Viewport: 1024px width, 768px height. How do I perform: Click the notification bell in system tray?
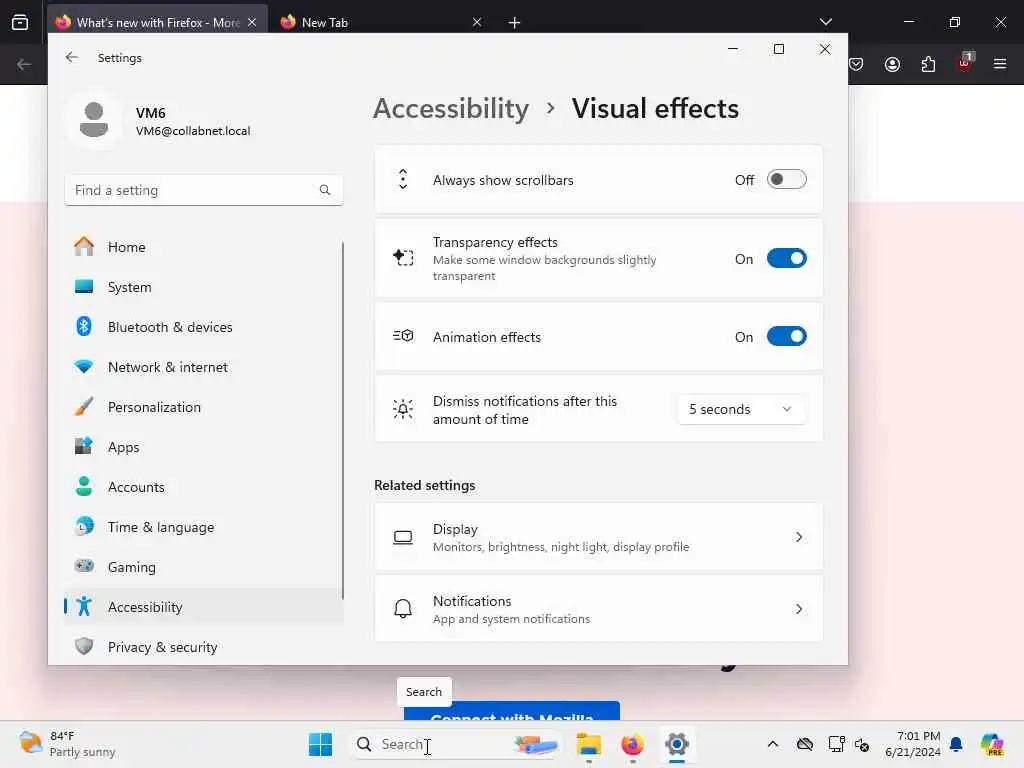point(956,744)
